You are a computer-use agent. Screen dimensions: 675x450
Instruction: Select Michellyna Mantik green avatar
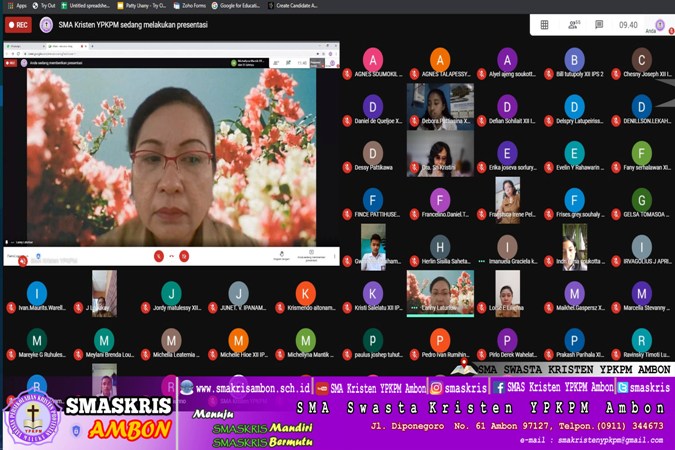click(x=306, y=340)
